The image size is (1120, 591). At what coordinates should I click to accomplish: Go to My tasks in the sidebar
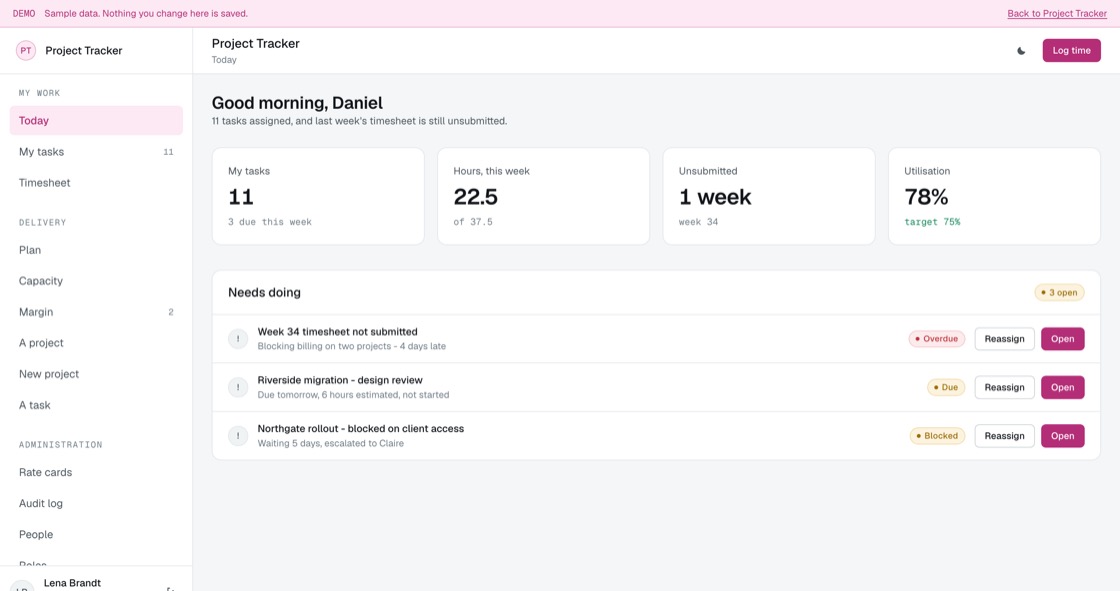[96, 152]
